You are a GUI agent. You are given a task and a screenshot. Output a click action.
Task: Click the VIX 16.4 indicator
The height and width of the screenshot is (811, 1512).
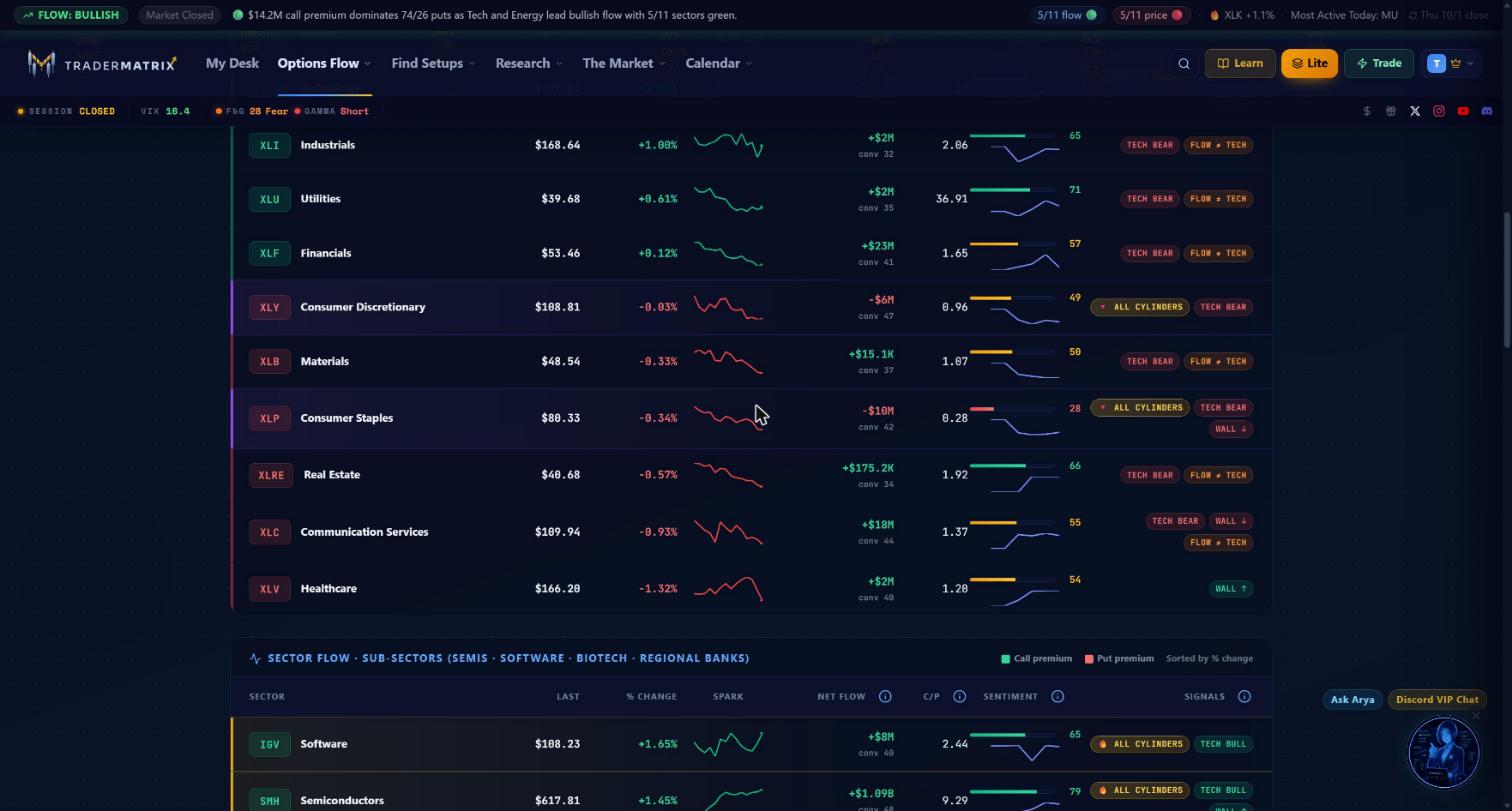click(x=165, y=111)
